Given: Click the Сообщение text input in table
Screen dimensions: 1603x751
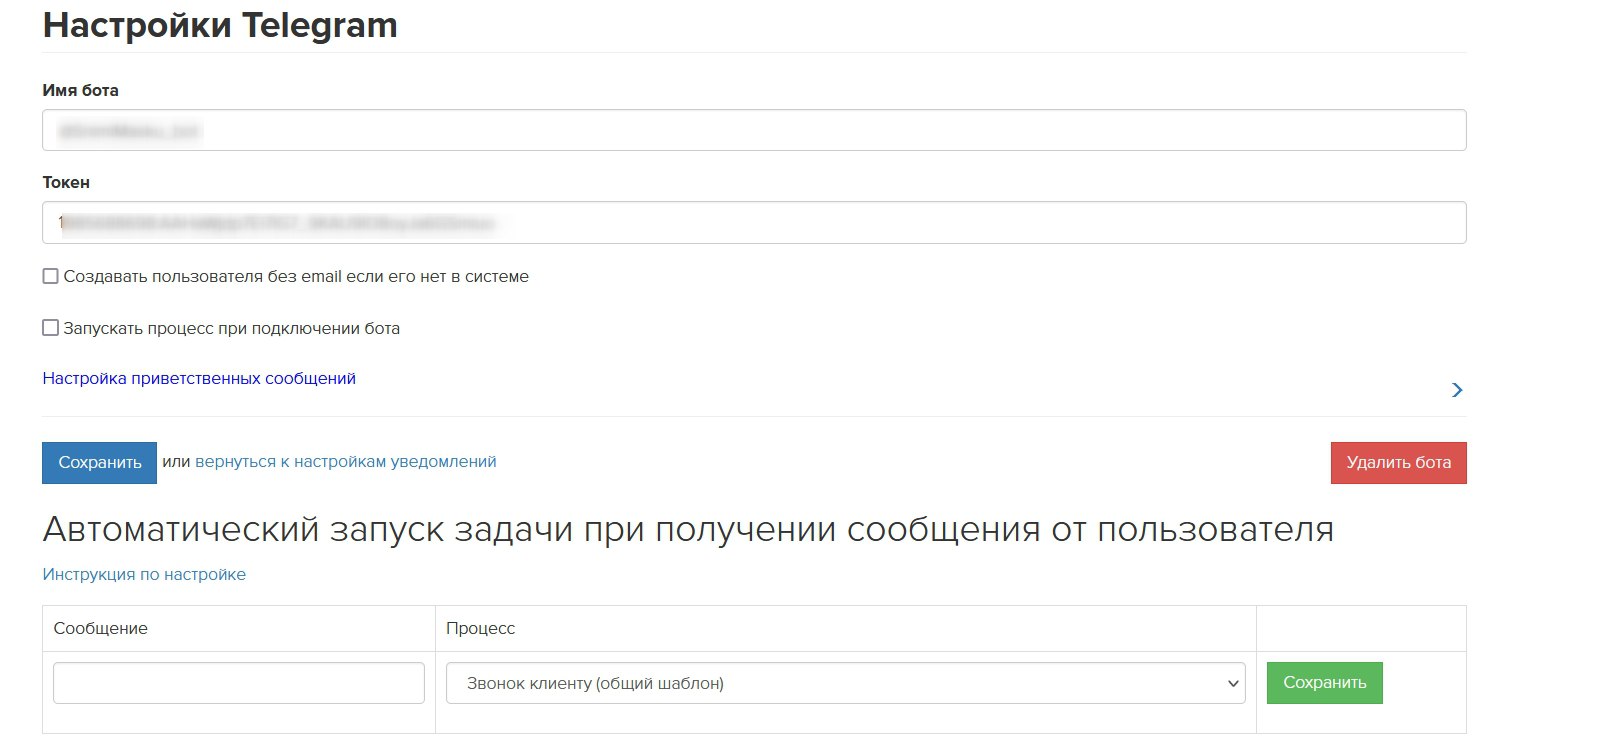Looking at the screenshot, I should click(239, 683).
